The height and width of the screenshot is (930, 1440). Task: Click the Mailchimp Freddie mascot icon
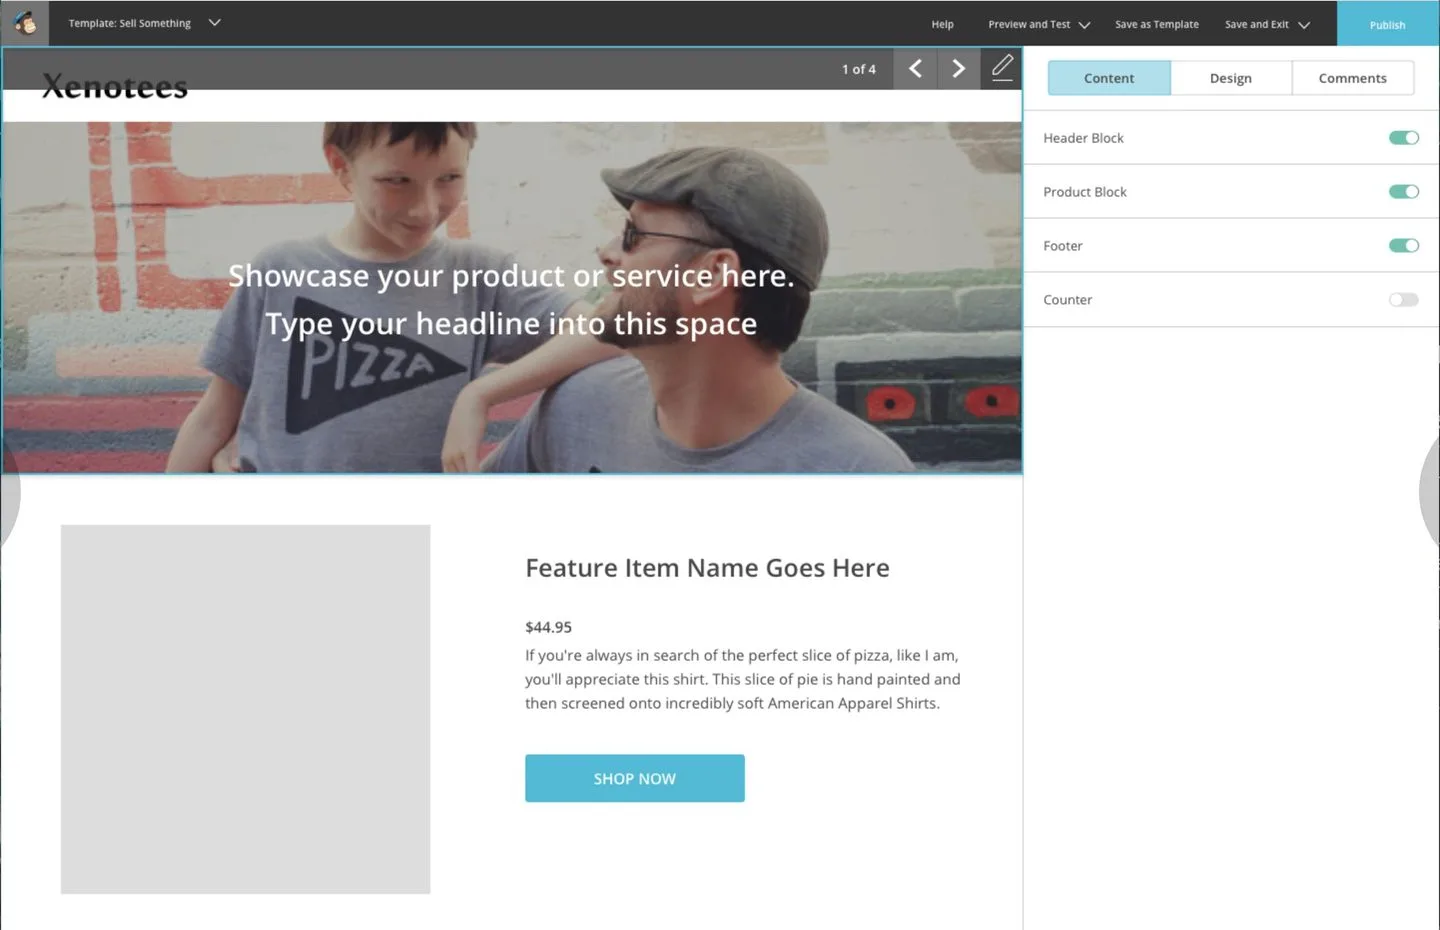tap(25, 23)
